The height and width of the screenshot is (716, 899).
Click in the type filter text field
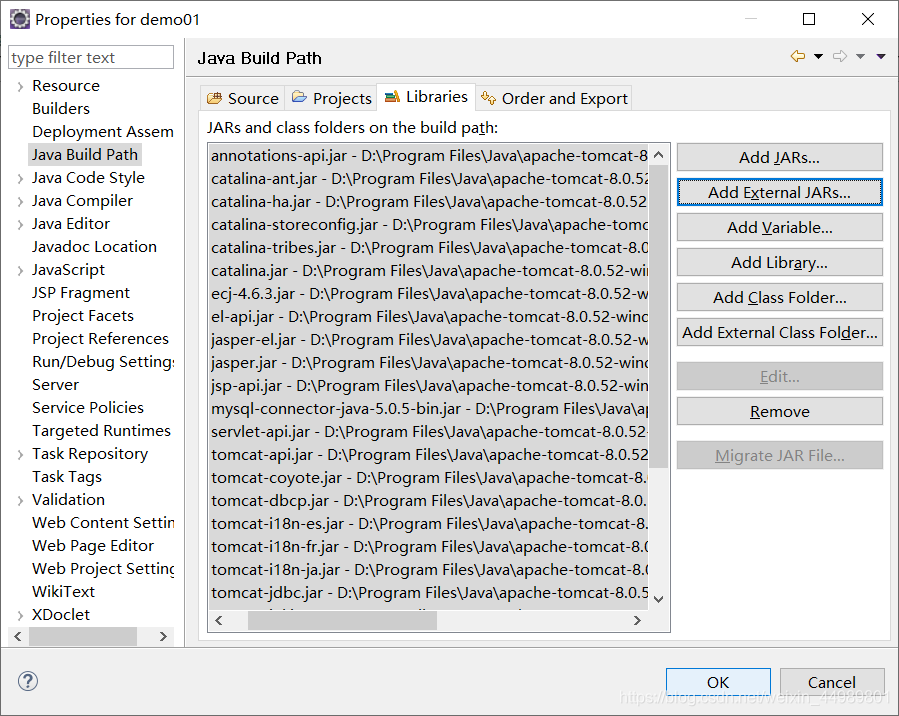[x=91, y=57]
